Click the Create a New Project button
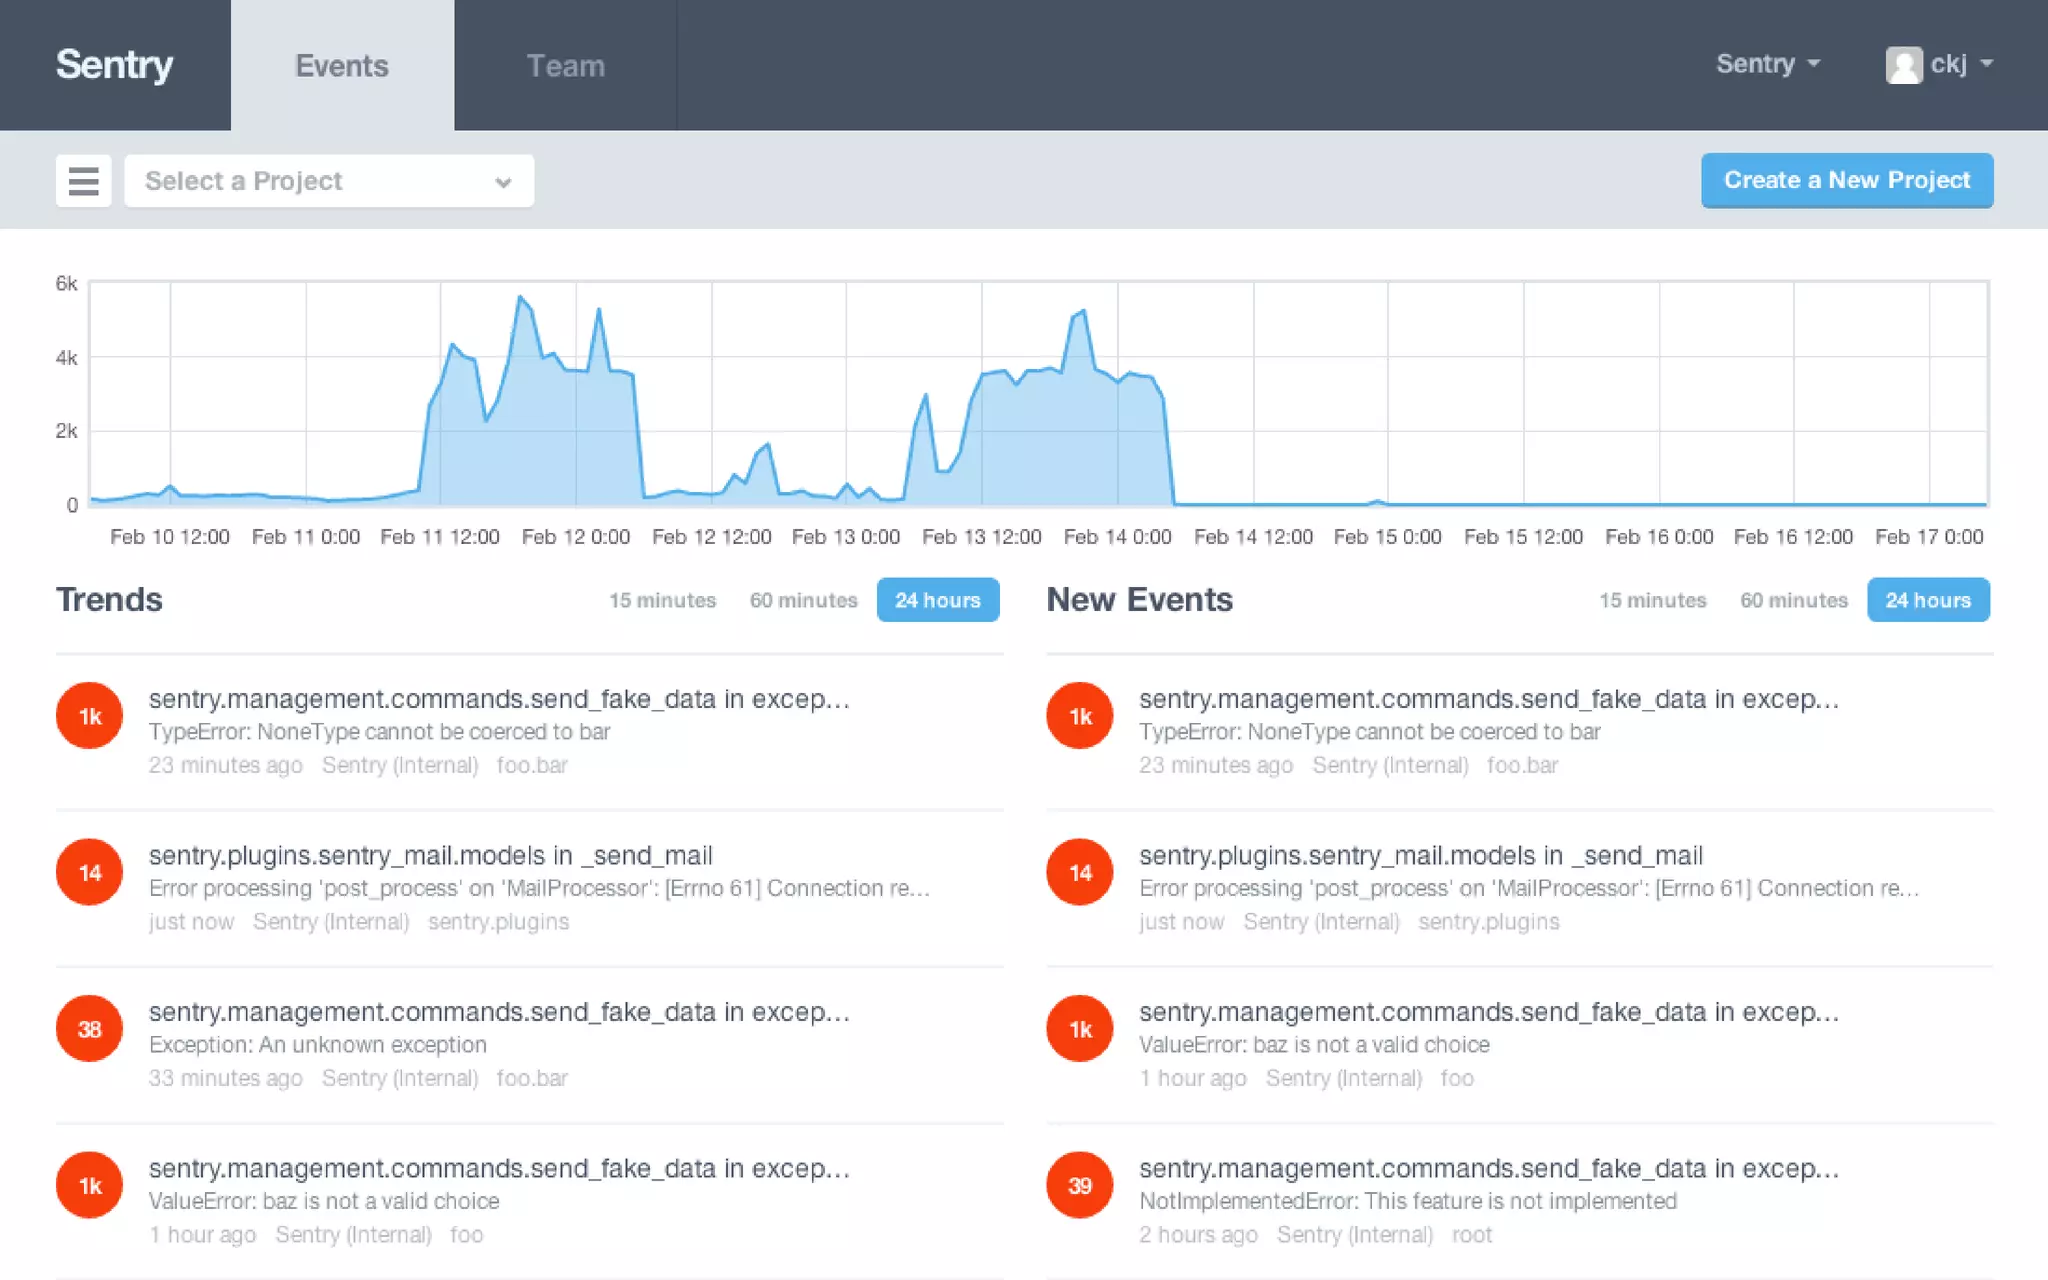 click(1846, 180)
